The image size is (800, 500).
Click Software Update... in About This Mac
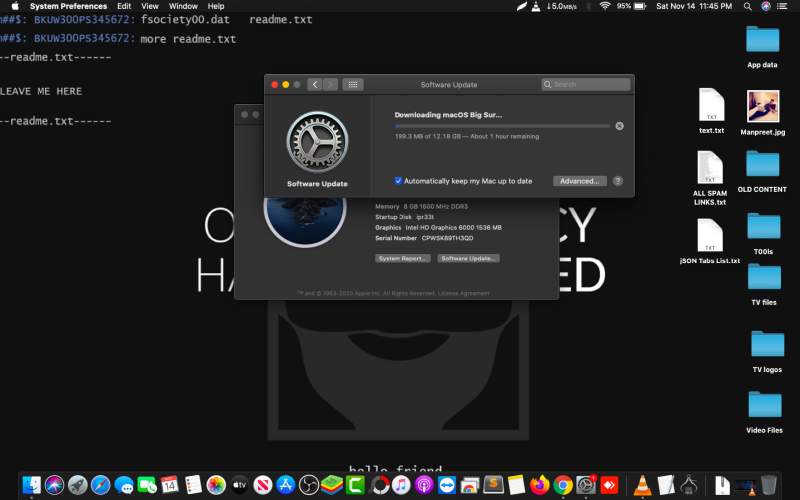(468, 259)
